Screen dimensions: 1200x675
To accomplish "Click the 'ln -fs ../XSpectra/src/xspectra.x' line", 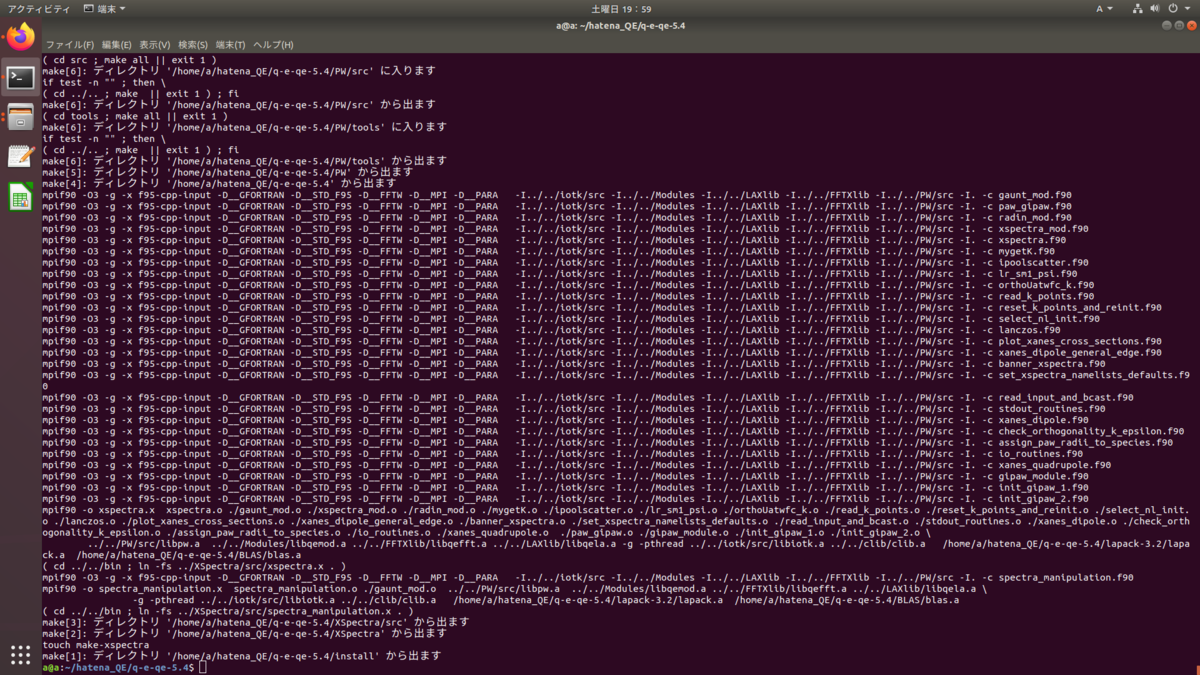I will (194, 566).
